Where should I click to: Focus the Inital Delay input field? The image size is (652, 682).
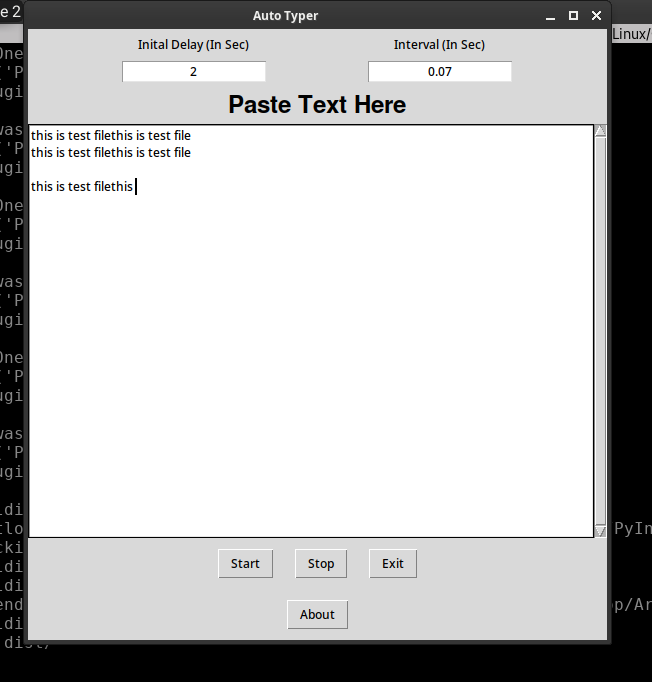(x=194, y=72)
